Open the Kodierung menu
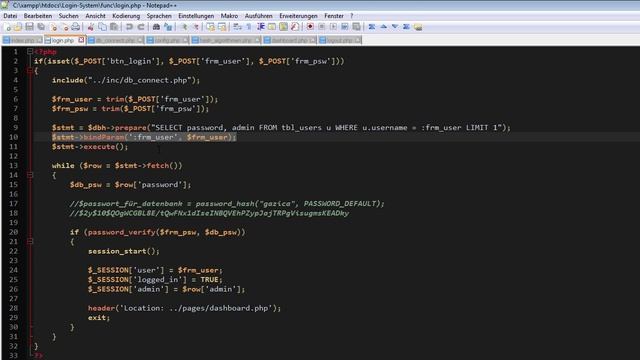This screenshot has width=640, height=360. coord(126,16)
